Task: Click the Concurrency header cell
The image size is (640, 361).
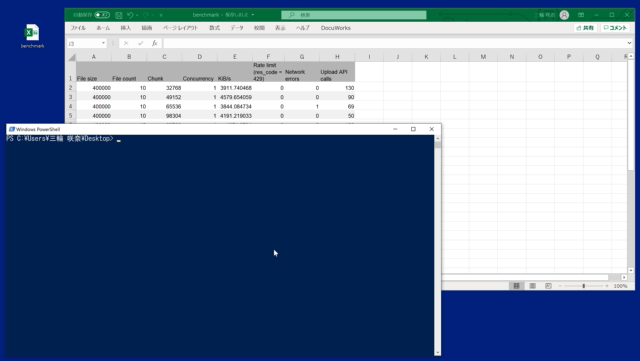Action: [199, 72]
